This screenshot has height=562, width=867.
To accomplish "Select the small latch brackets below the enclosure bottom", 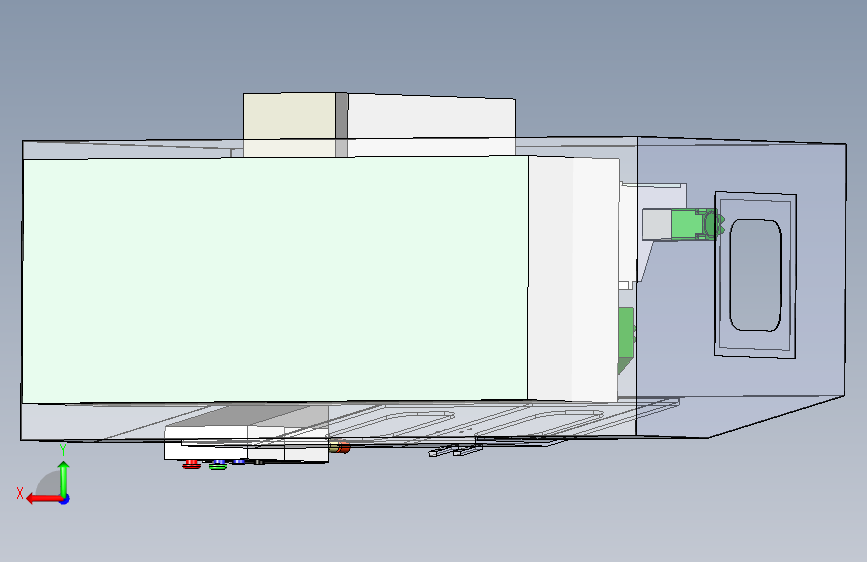I will click(455, 451).
